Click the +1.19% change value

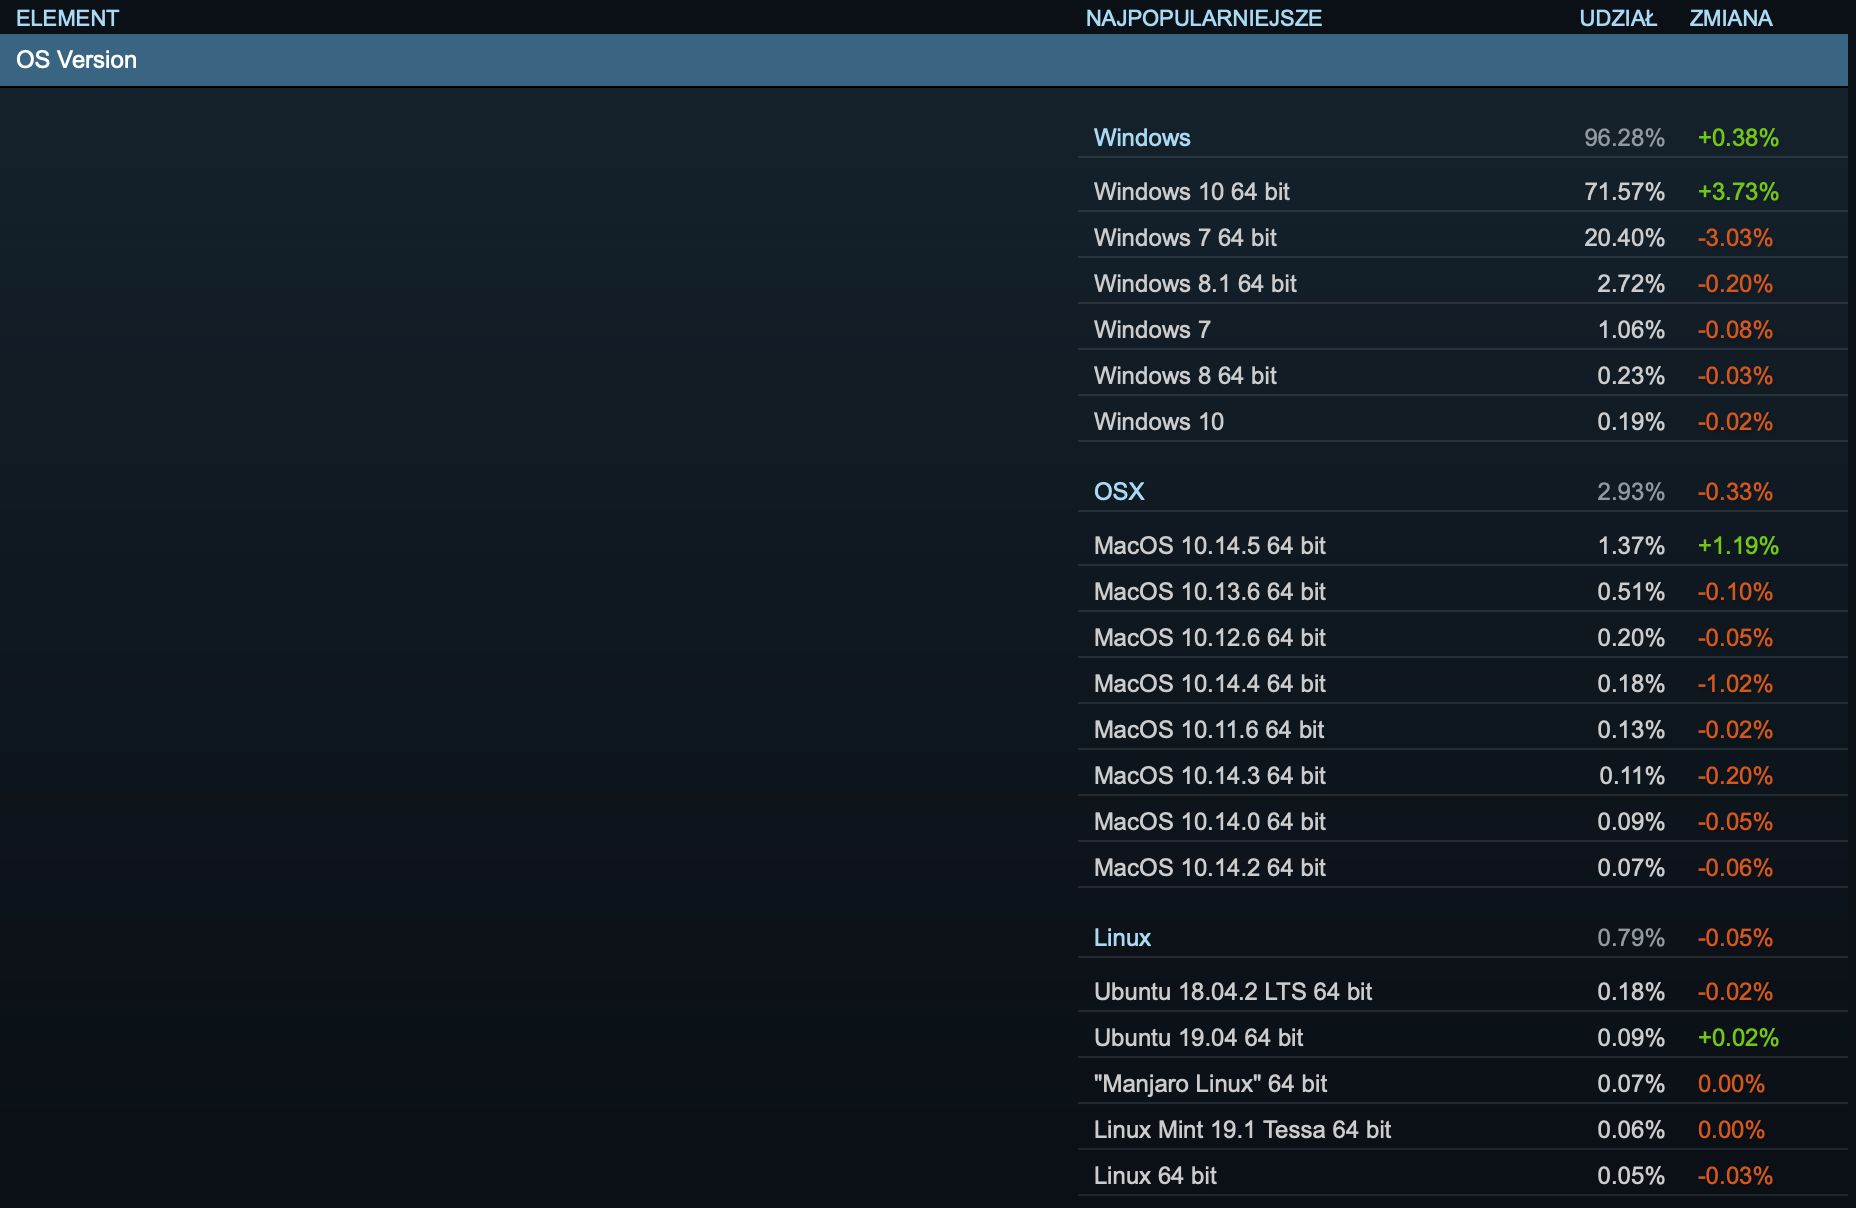(1738, 546)
